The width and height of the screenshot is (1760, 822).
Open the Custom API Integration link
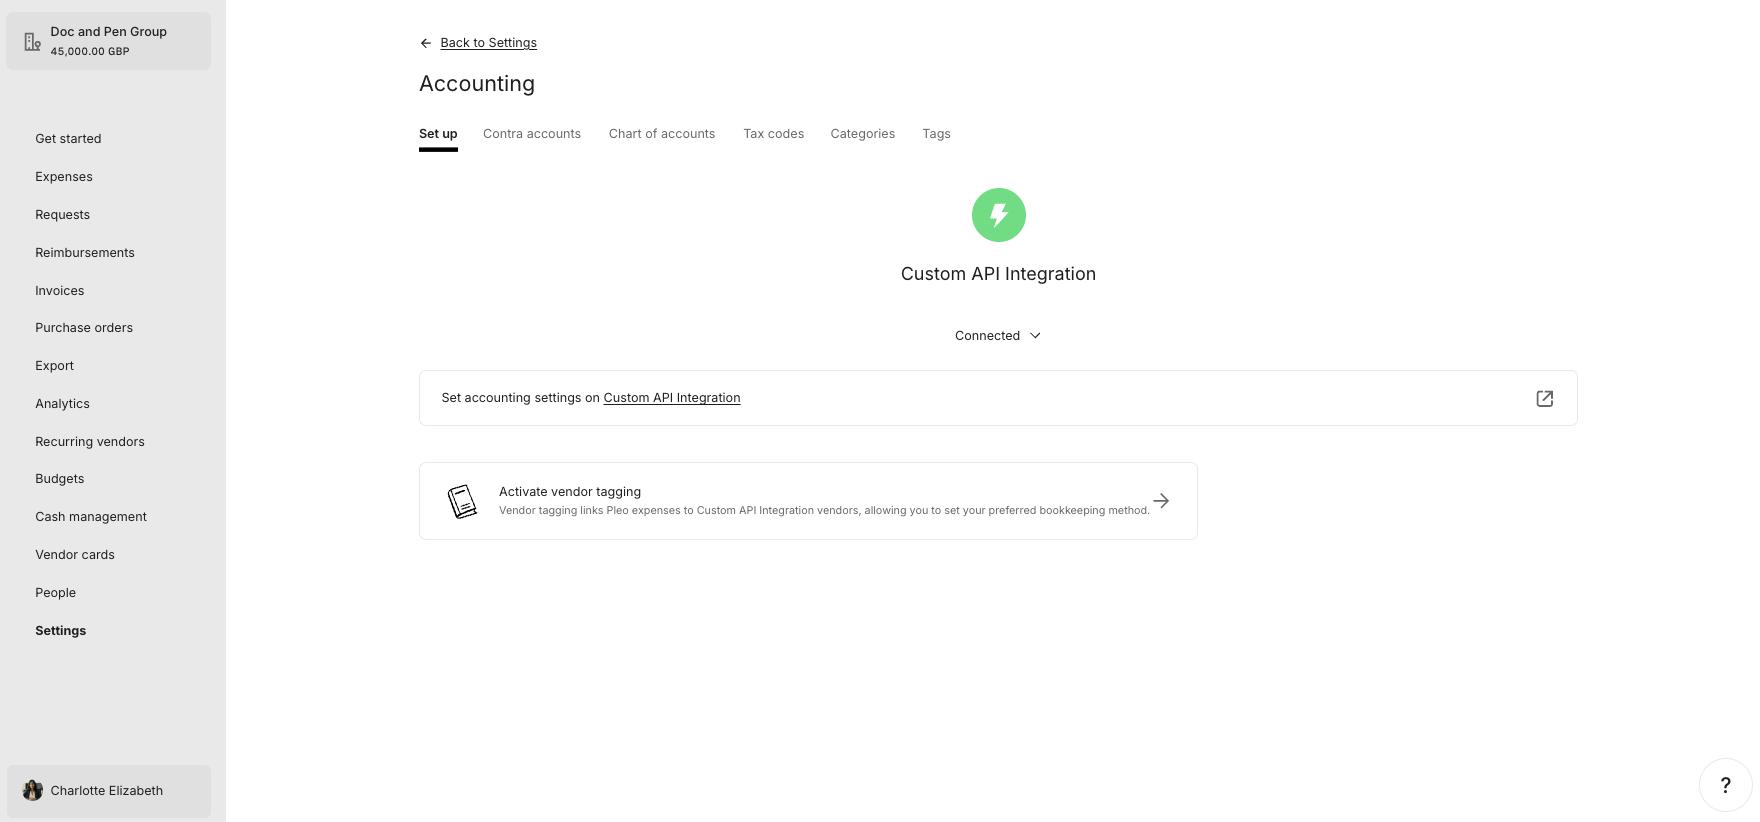point(672,398)
